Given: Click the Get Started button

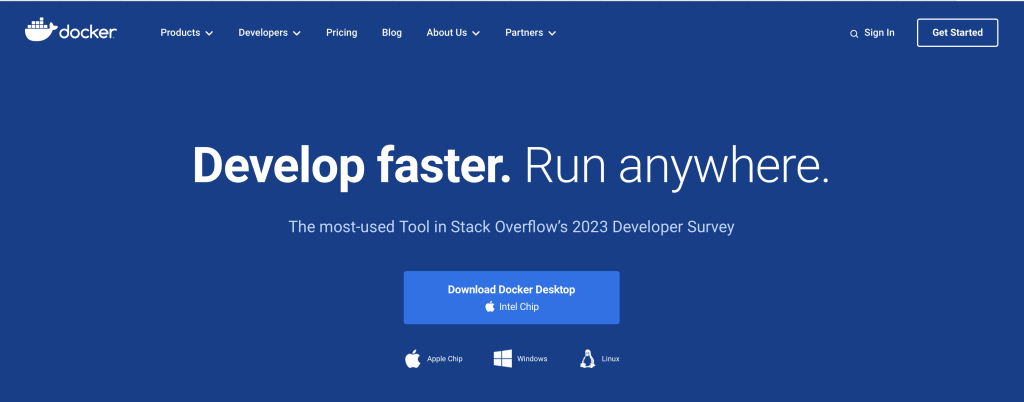Looking at the screenshot, I should (x=957, y=33).
